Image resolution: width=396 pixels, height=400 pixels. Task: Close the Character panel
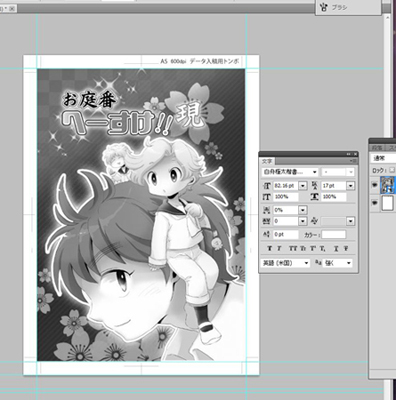coord(355,154)
